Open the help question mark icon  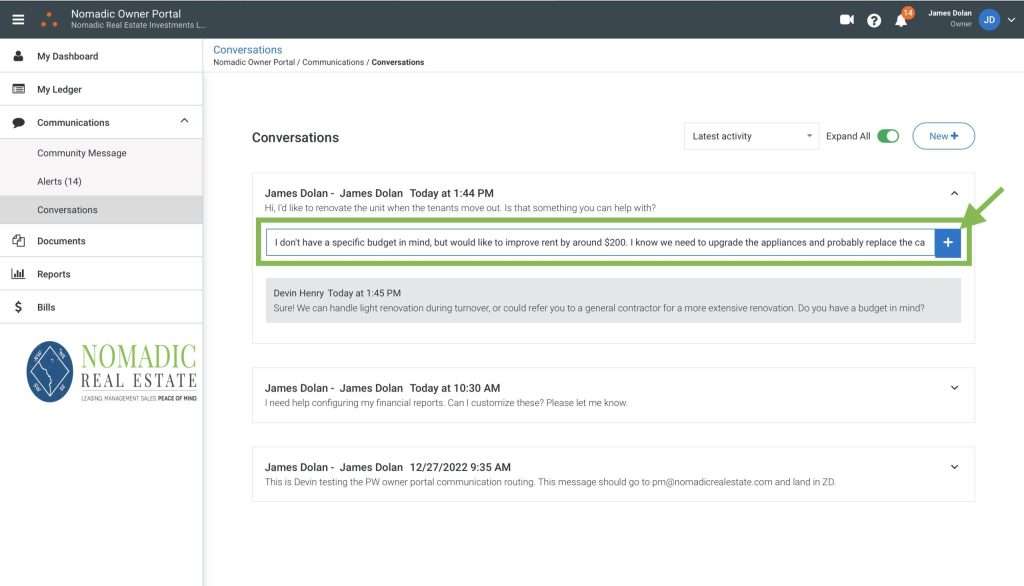pyautogui.click(x=874, y=20)
